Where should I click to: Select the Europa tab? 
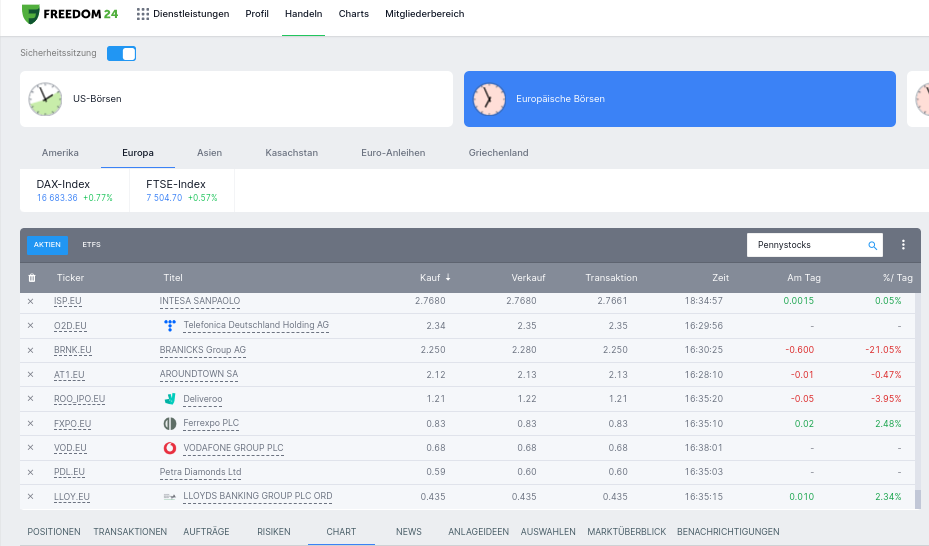coord(138,153)
